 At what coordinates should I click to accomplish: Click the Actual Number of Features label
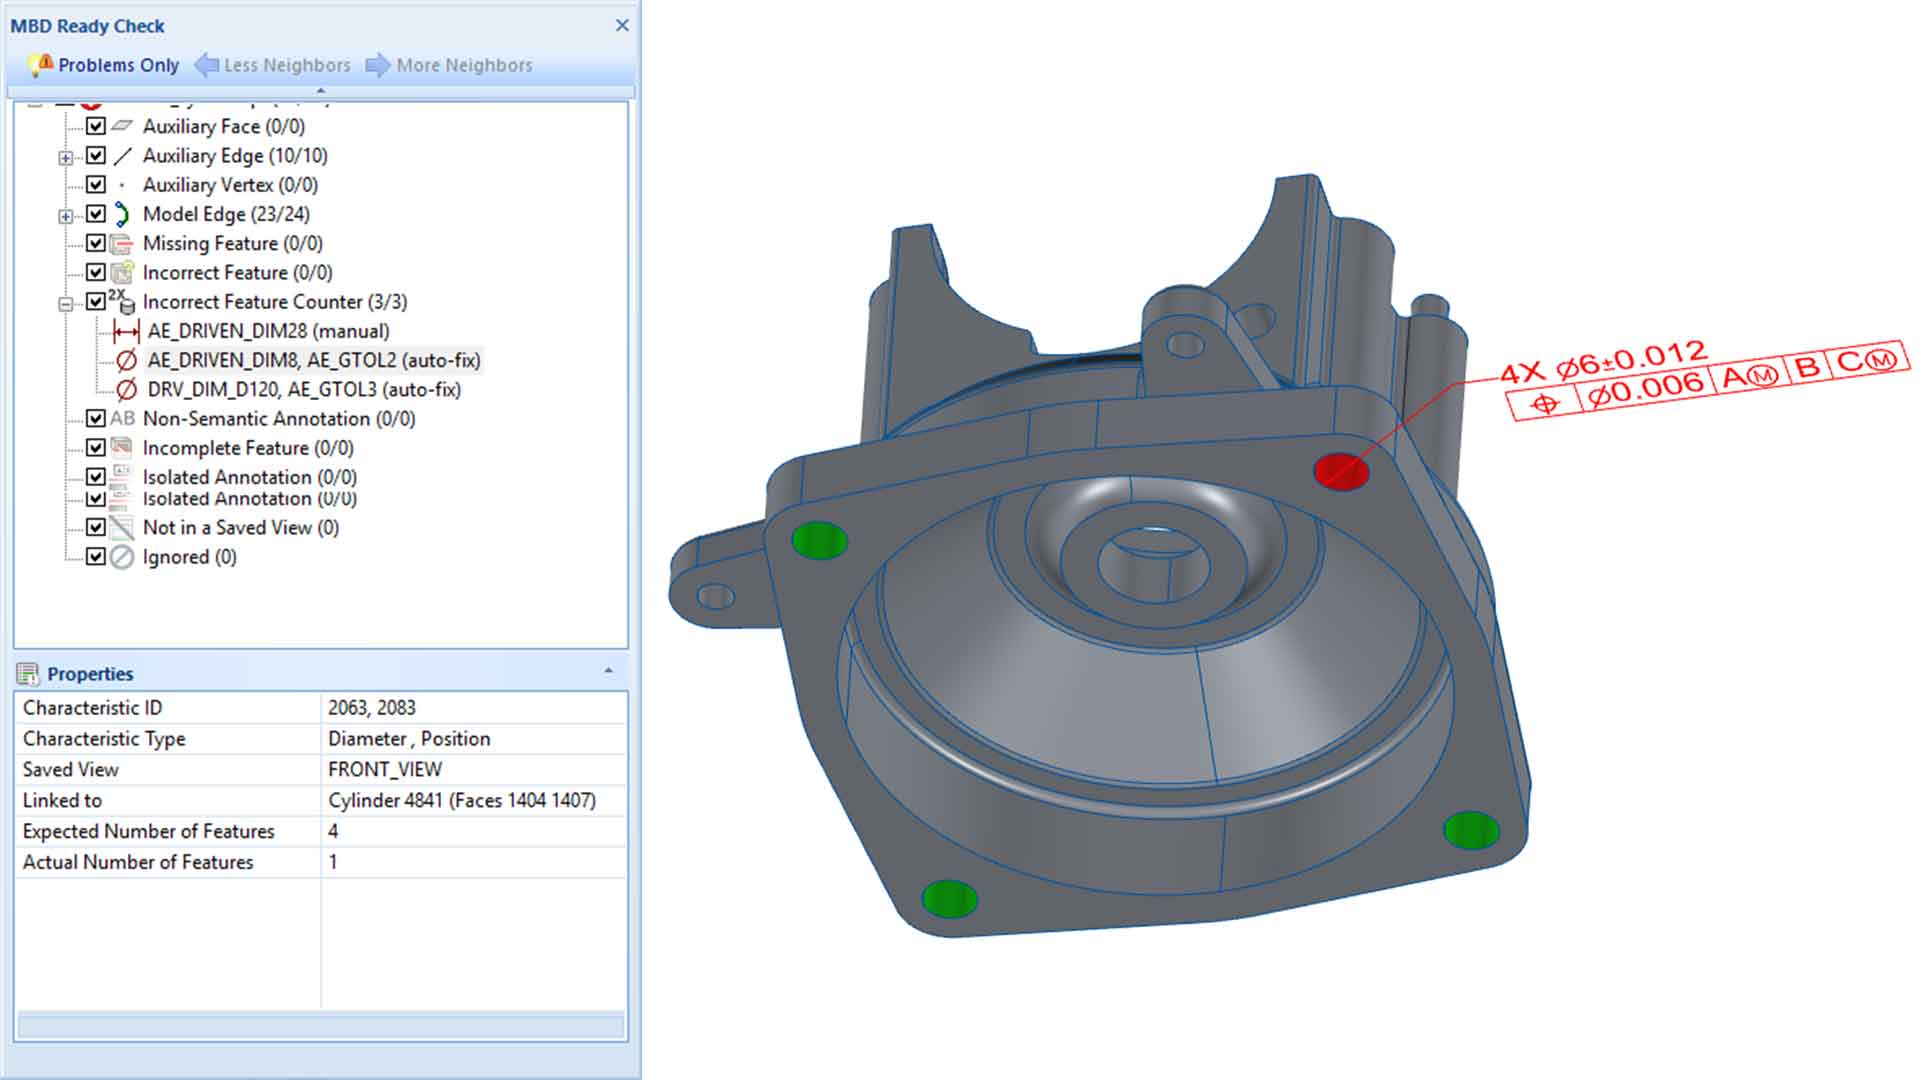138,862
